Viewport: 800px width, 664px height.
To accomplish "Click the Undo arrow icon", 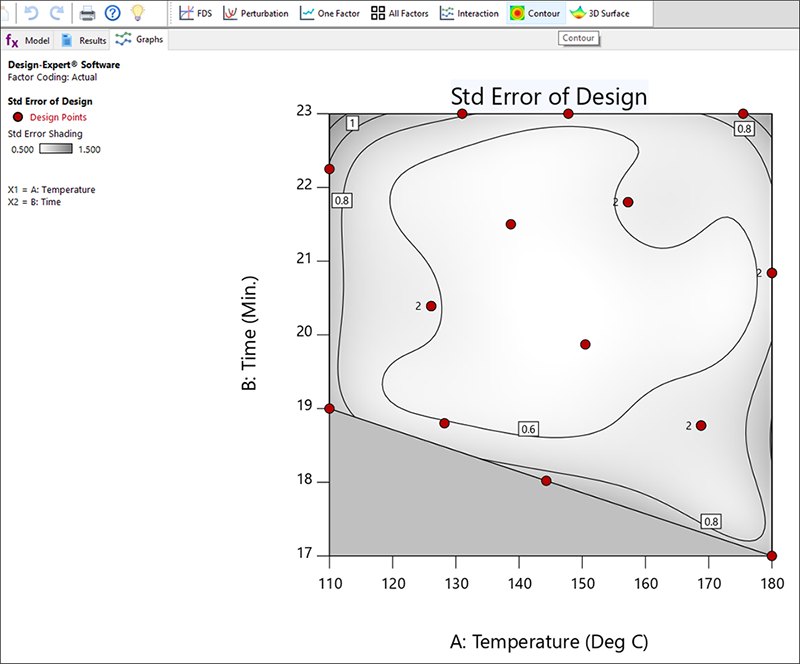I will tap(30, 13).
